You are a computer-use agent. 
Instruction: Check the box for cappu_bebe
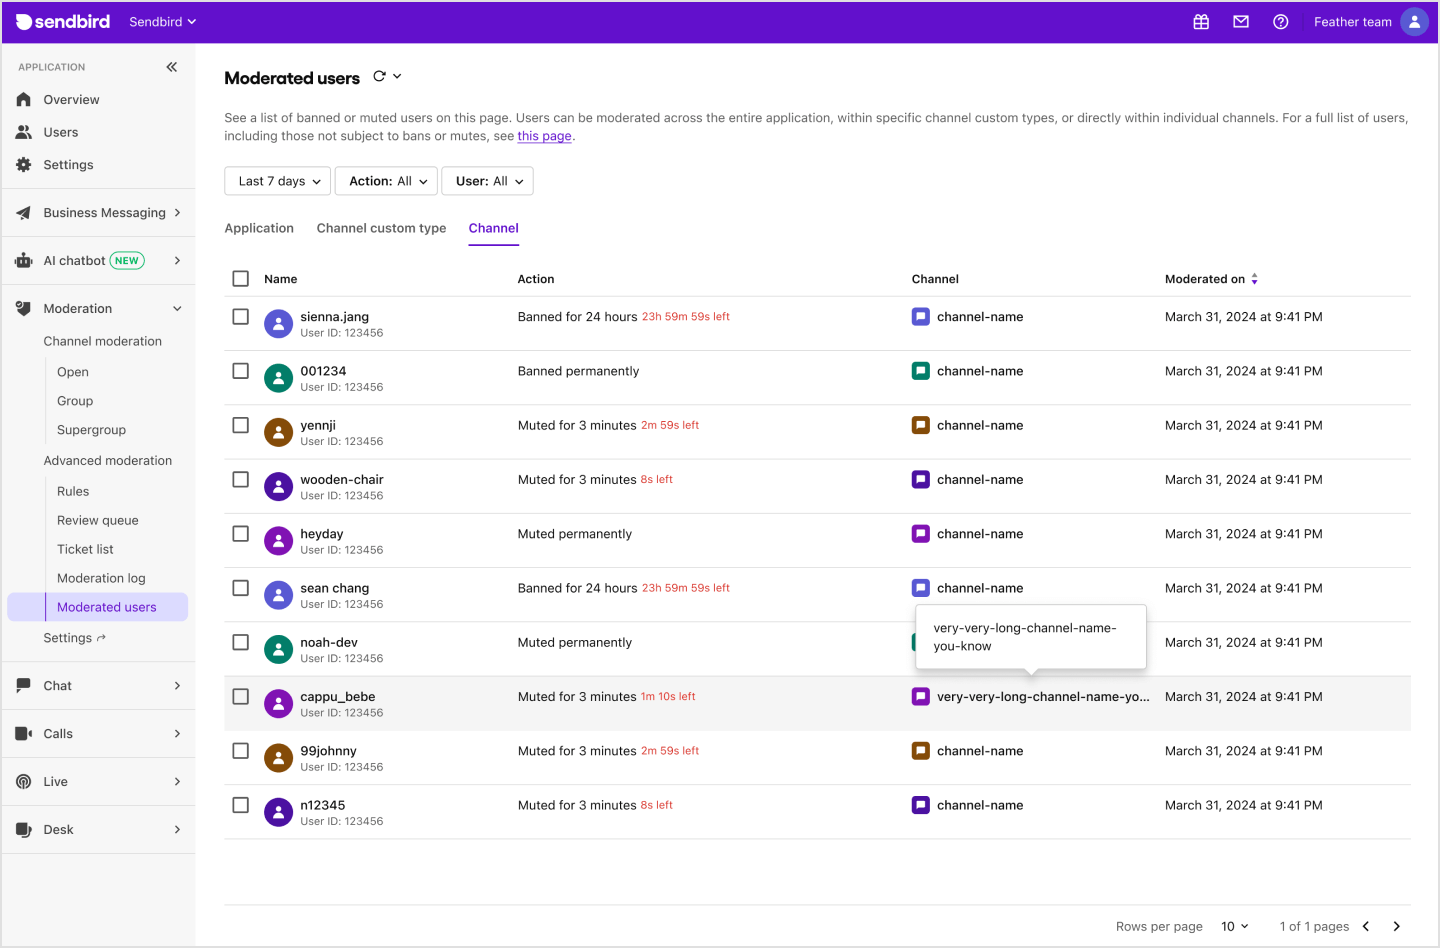(241, 696)
